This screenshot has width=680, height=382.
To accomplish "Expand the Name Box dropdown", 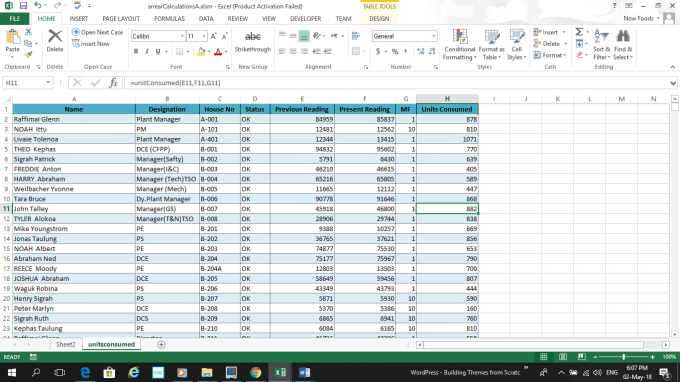I will 48,82.
